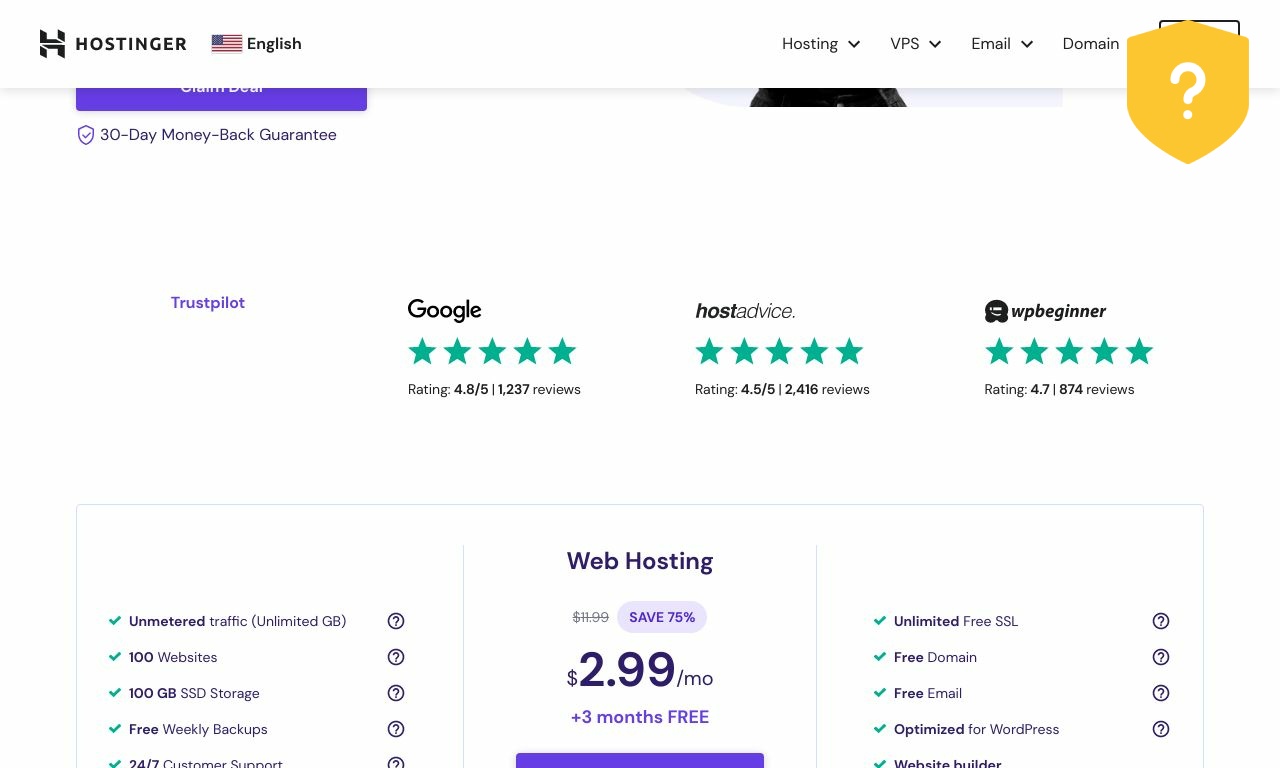
Task: Open help tooltip for 100 GB SSD Storage
Action: (396, 693)
